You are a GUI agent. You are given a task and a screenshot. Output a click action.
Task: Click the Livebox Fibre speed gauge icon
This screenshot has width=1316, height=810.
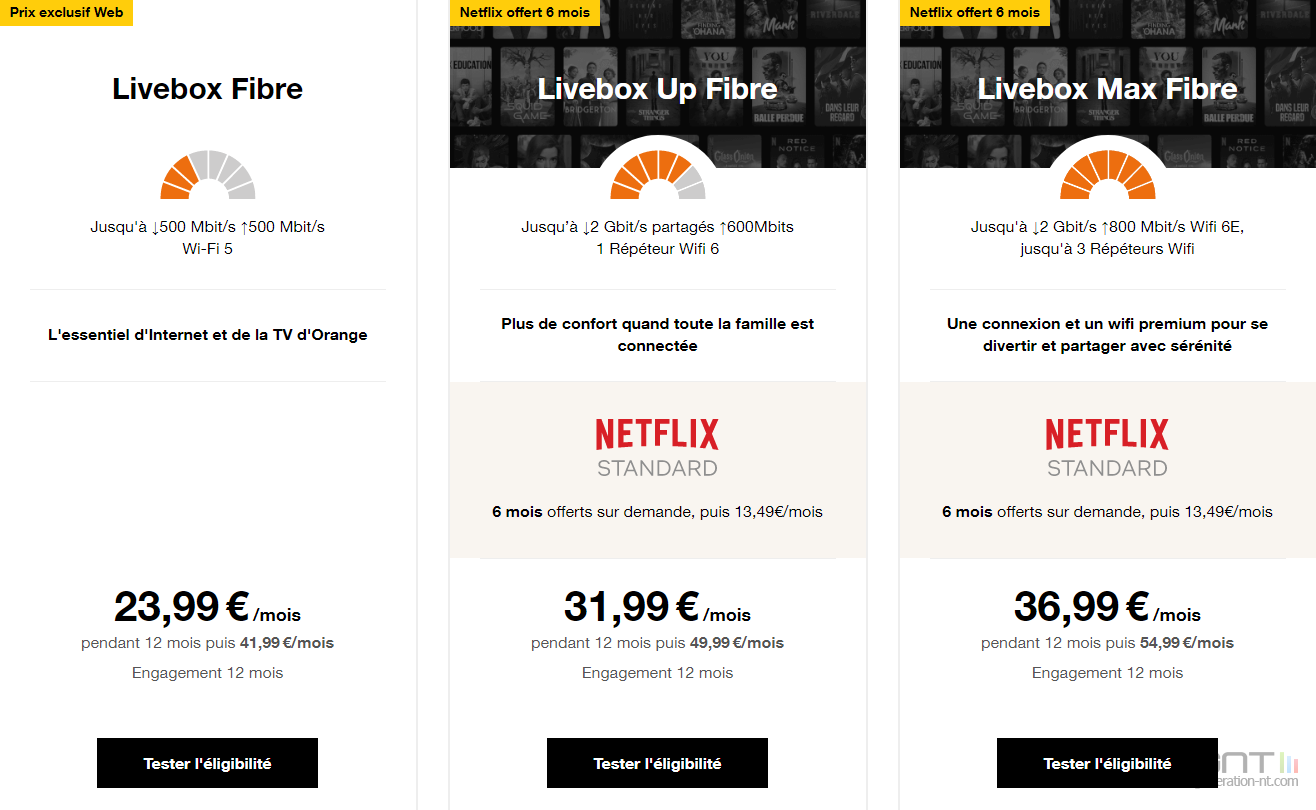pos(208,176)
